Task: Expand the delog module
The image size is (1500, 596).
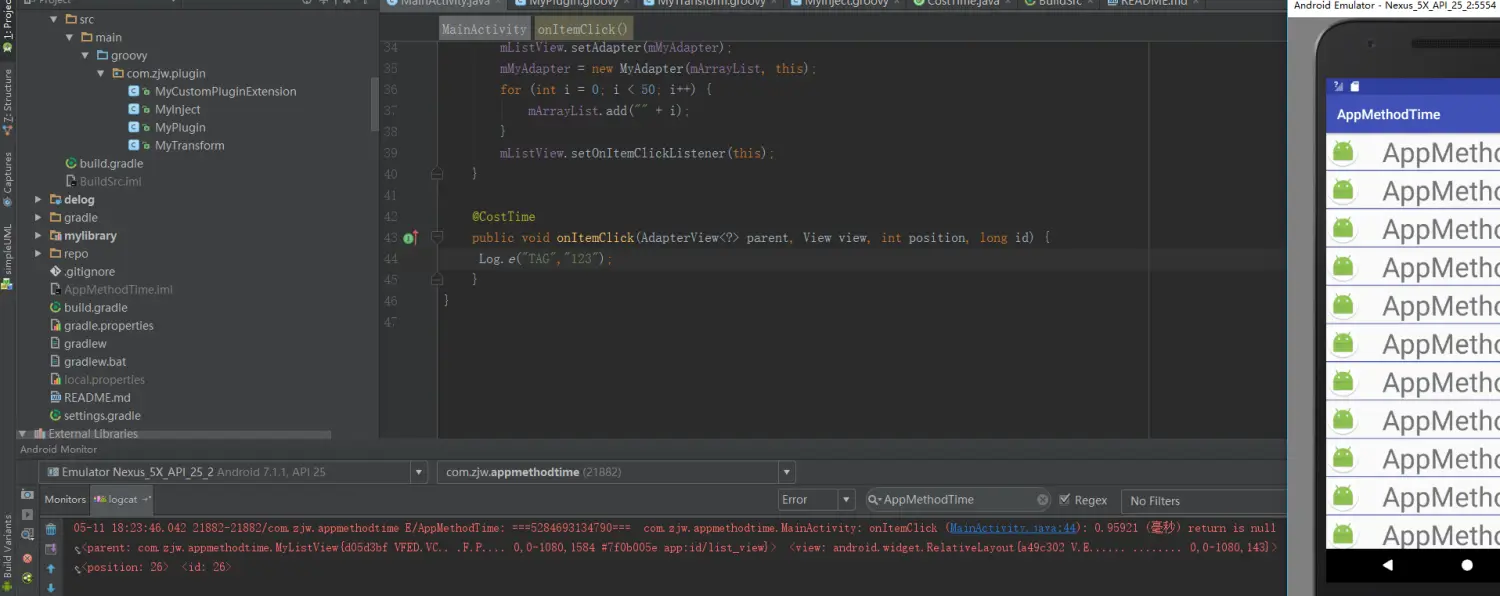Action: click(38, 199)
